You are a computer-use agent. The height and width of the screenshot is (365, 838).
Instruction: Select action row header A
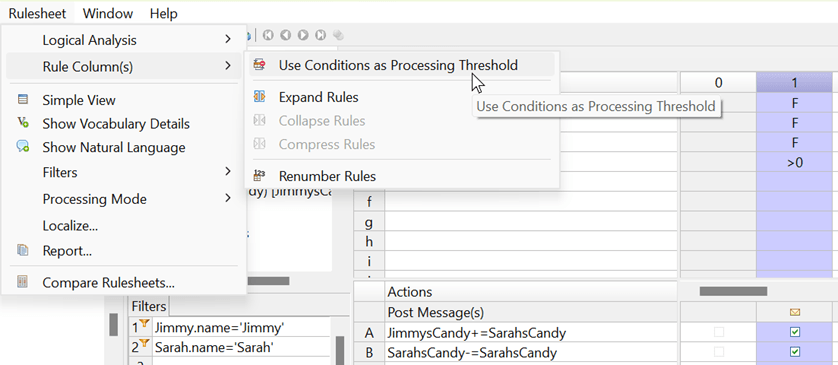tap(369, 333)
